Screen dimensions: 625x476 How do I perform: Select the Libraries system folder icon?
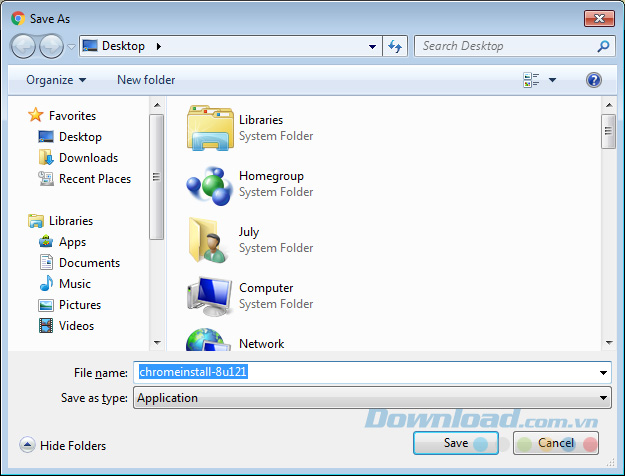click(209, 128)
